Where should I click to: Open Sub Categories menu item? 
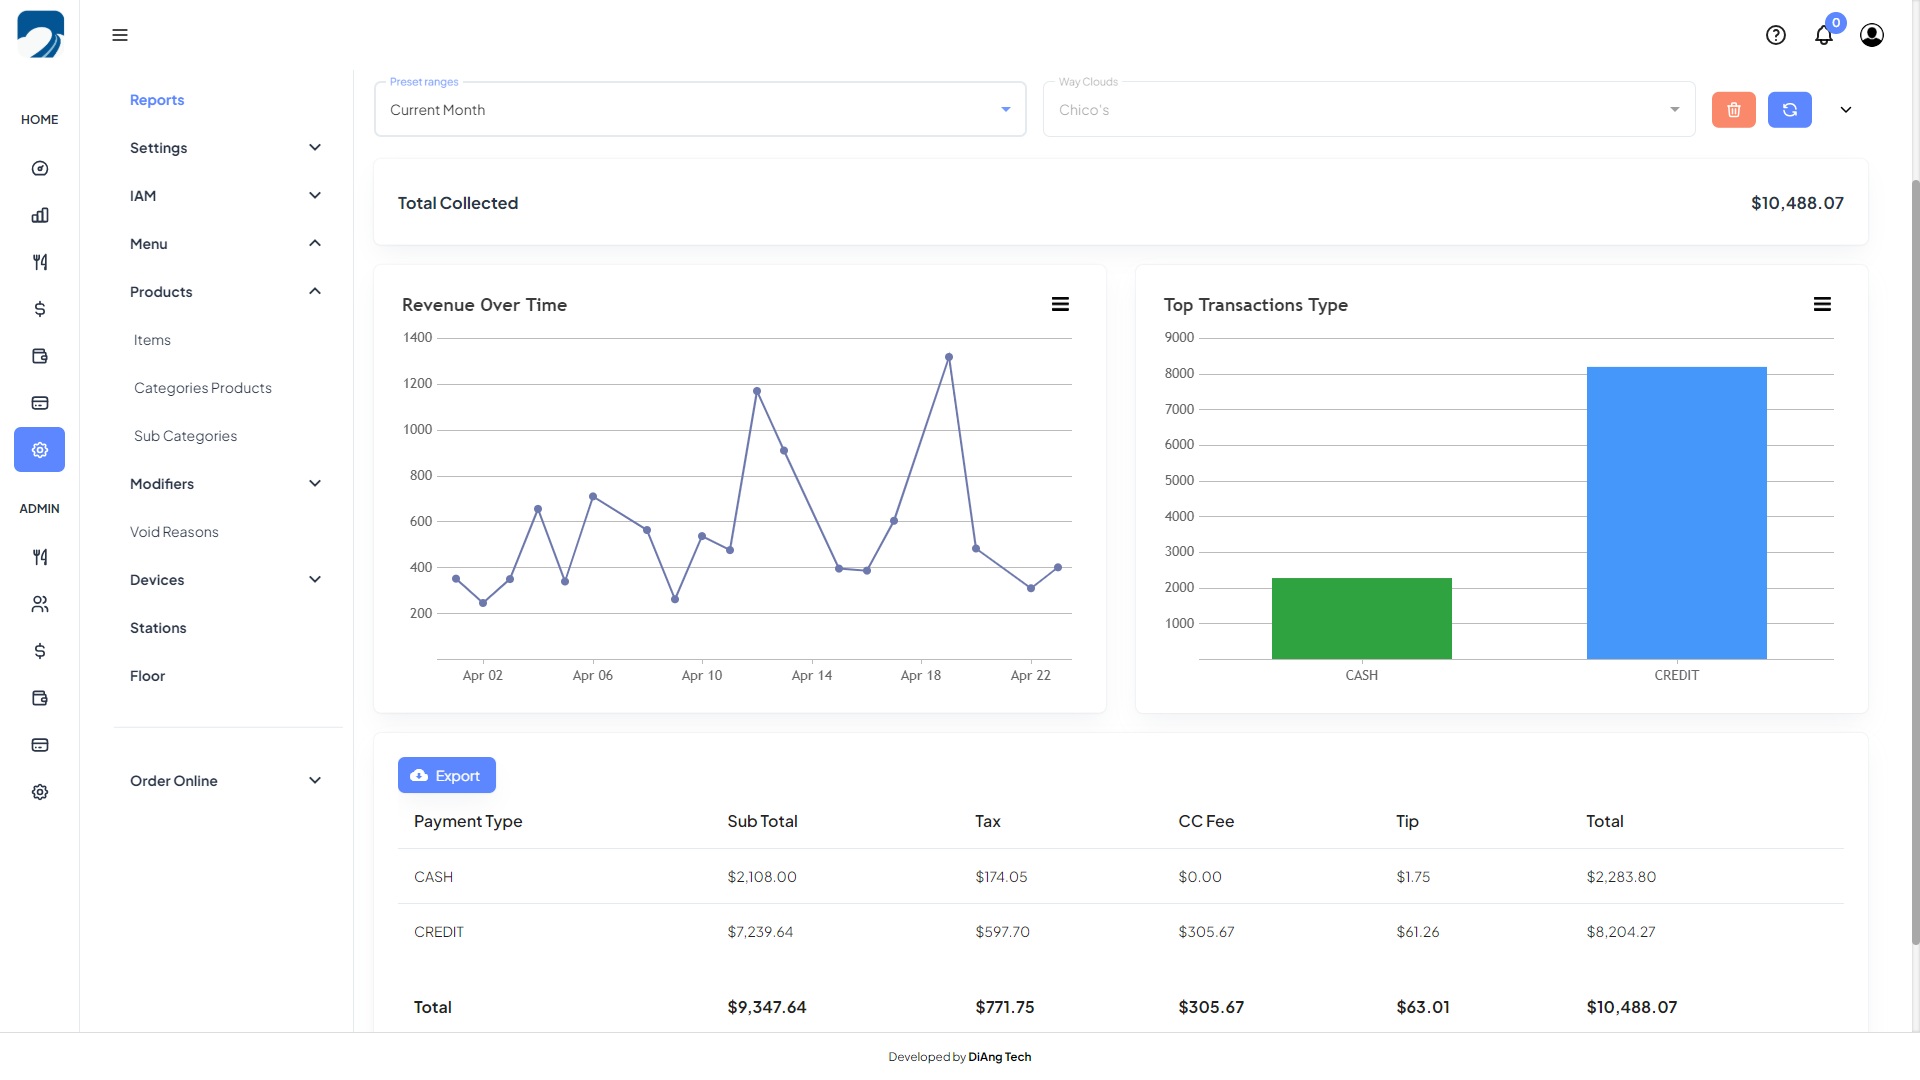click(185, 436)
